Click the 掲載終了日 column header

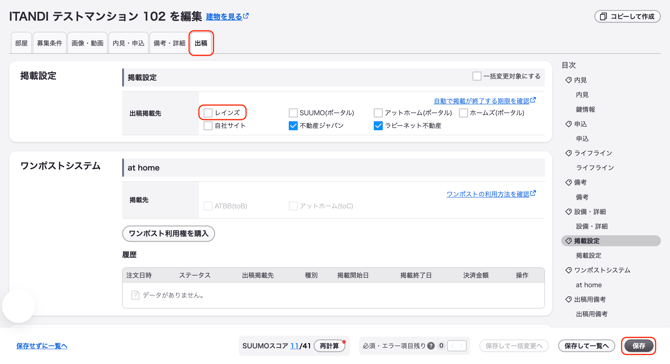tap(416, 276)
